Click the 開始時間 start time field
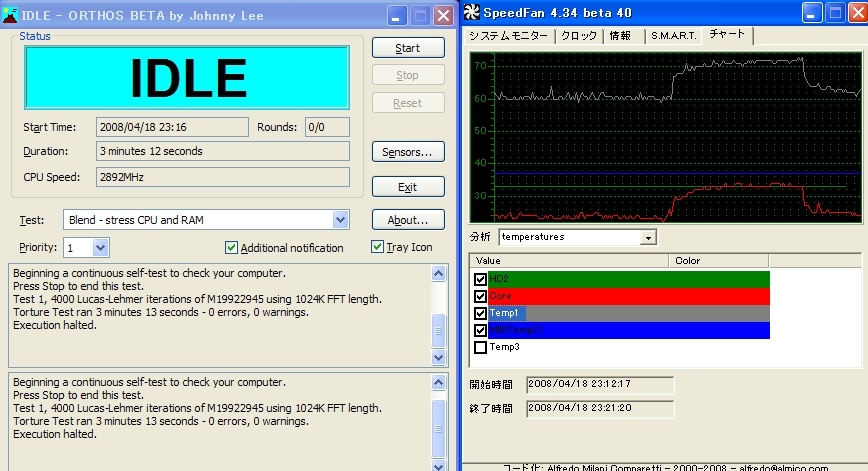This screenshot has width=868, height=471. [x=600, y=384]
